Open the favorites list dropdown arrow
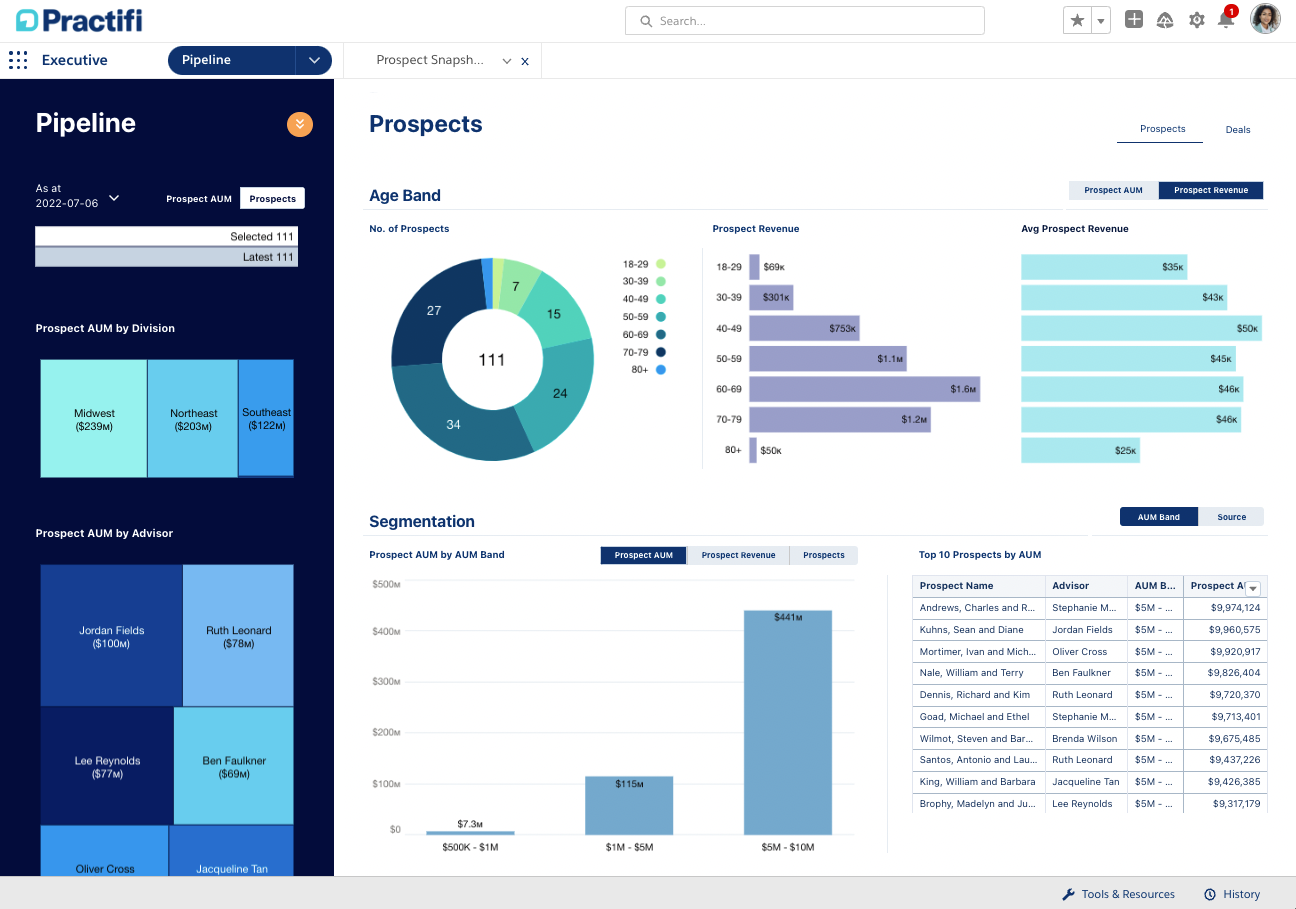 point(1101,21)
